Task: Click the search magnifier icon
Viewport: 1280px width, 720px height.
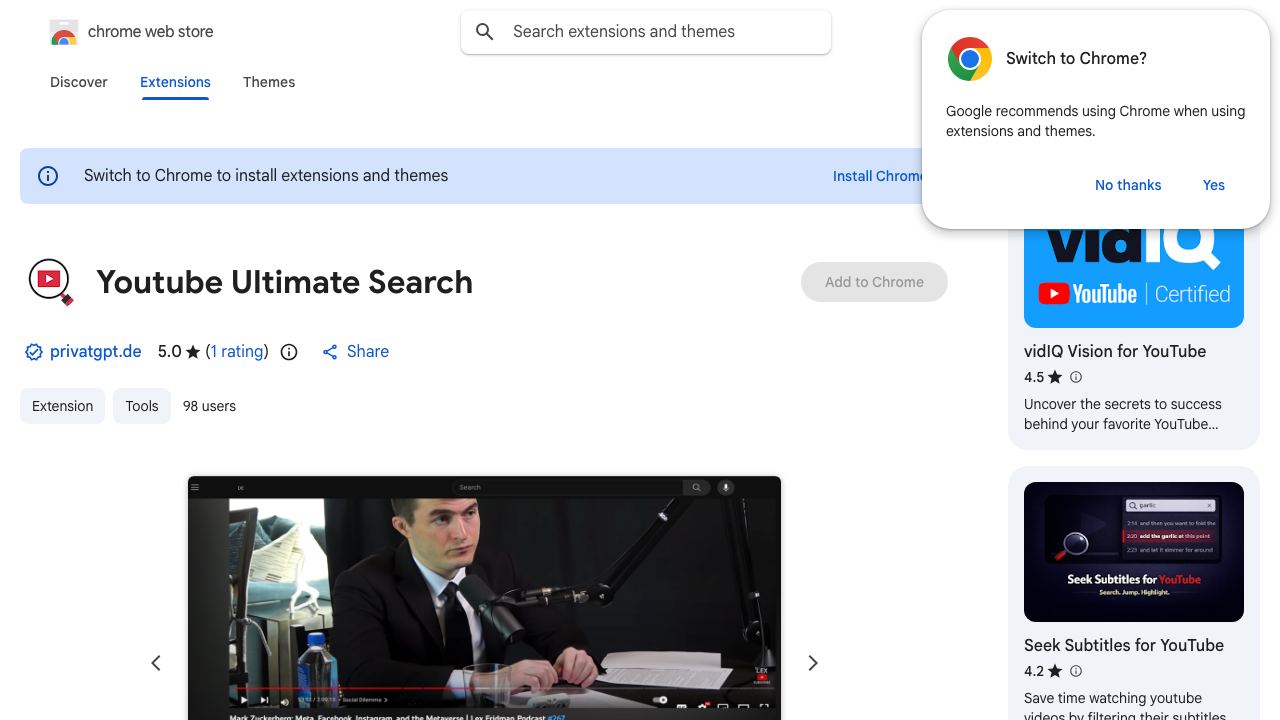Action: point(485,32)
